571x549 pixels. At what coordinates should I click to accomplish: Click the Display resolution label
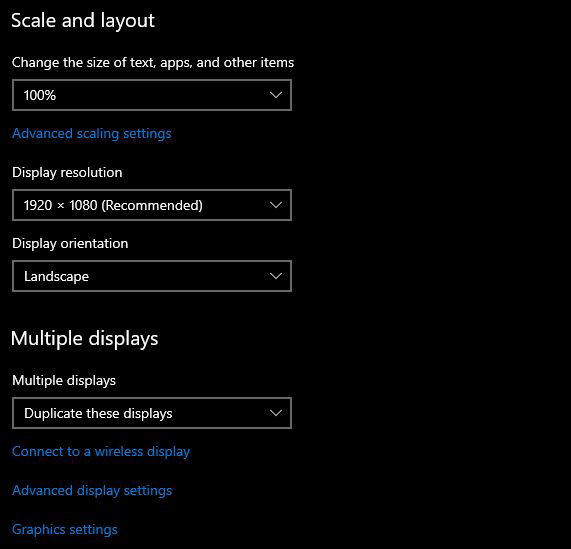[x=67, y=173]
